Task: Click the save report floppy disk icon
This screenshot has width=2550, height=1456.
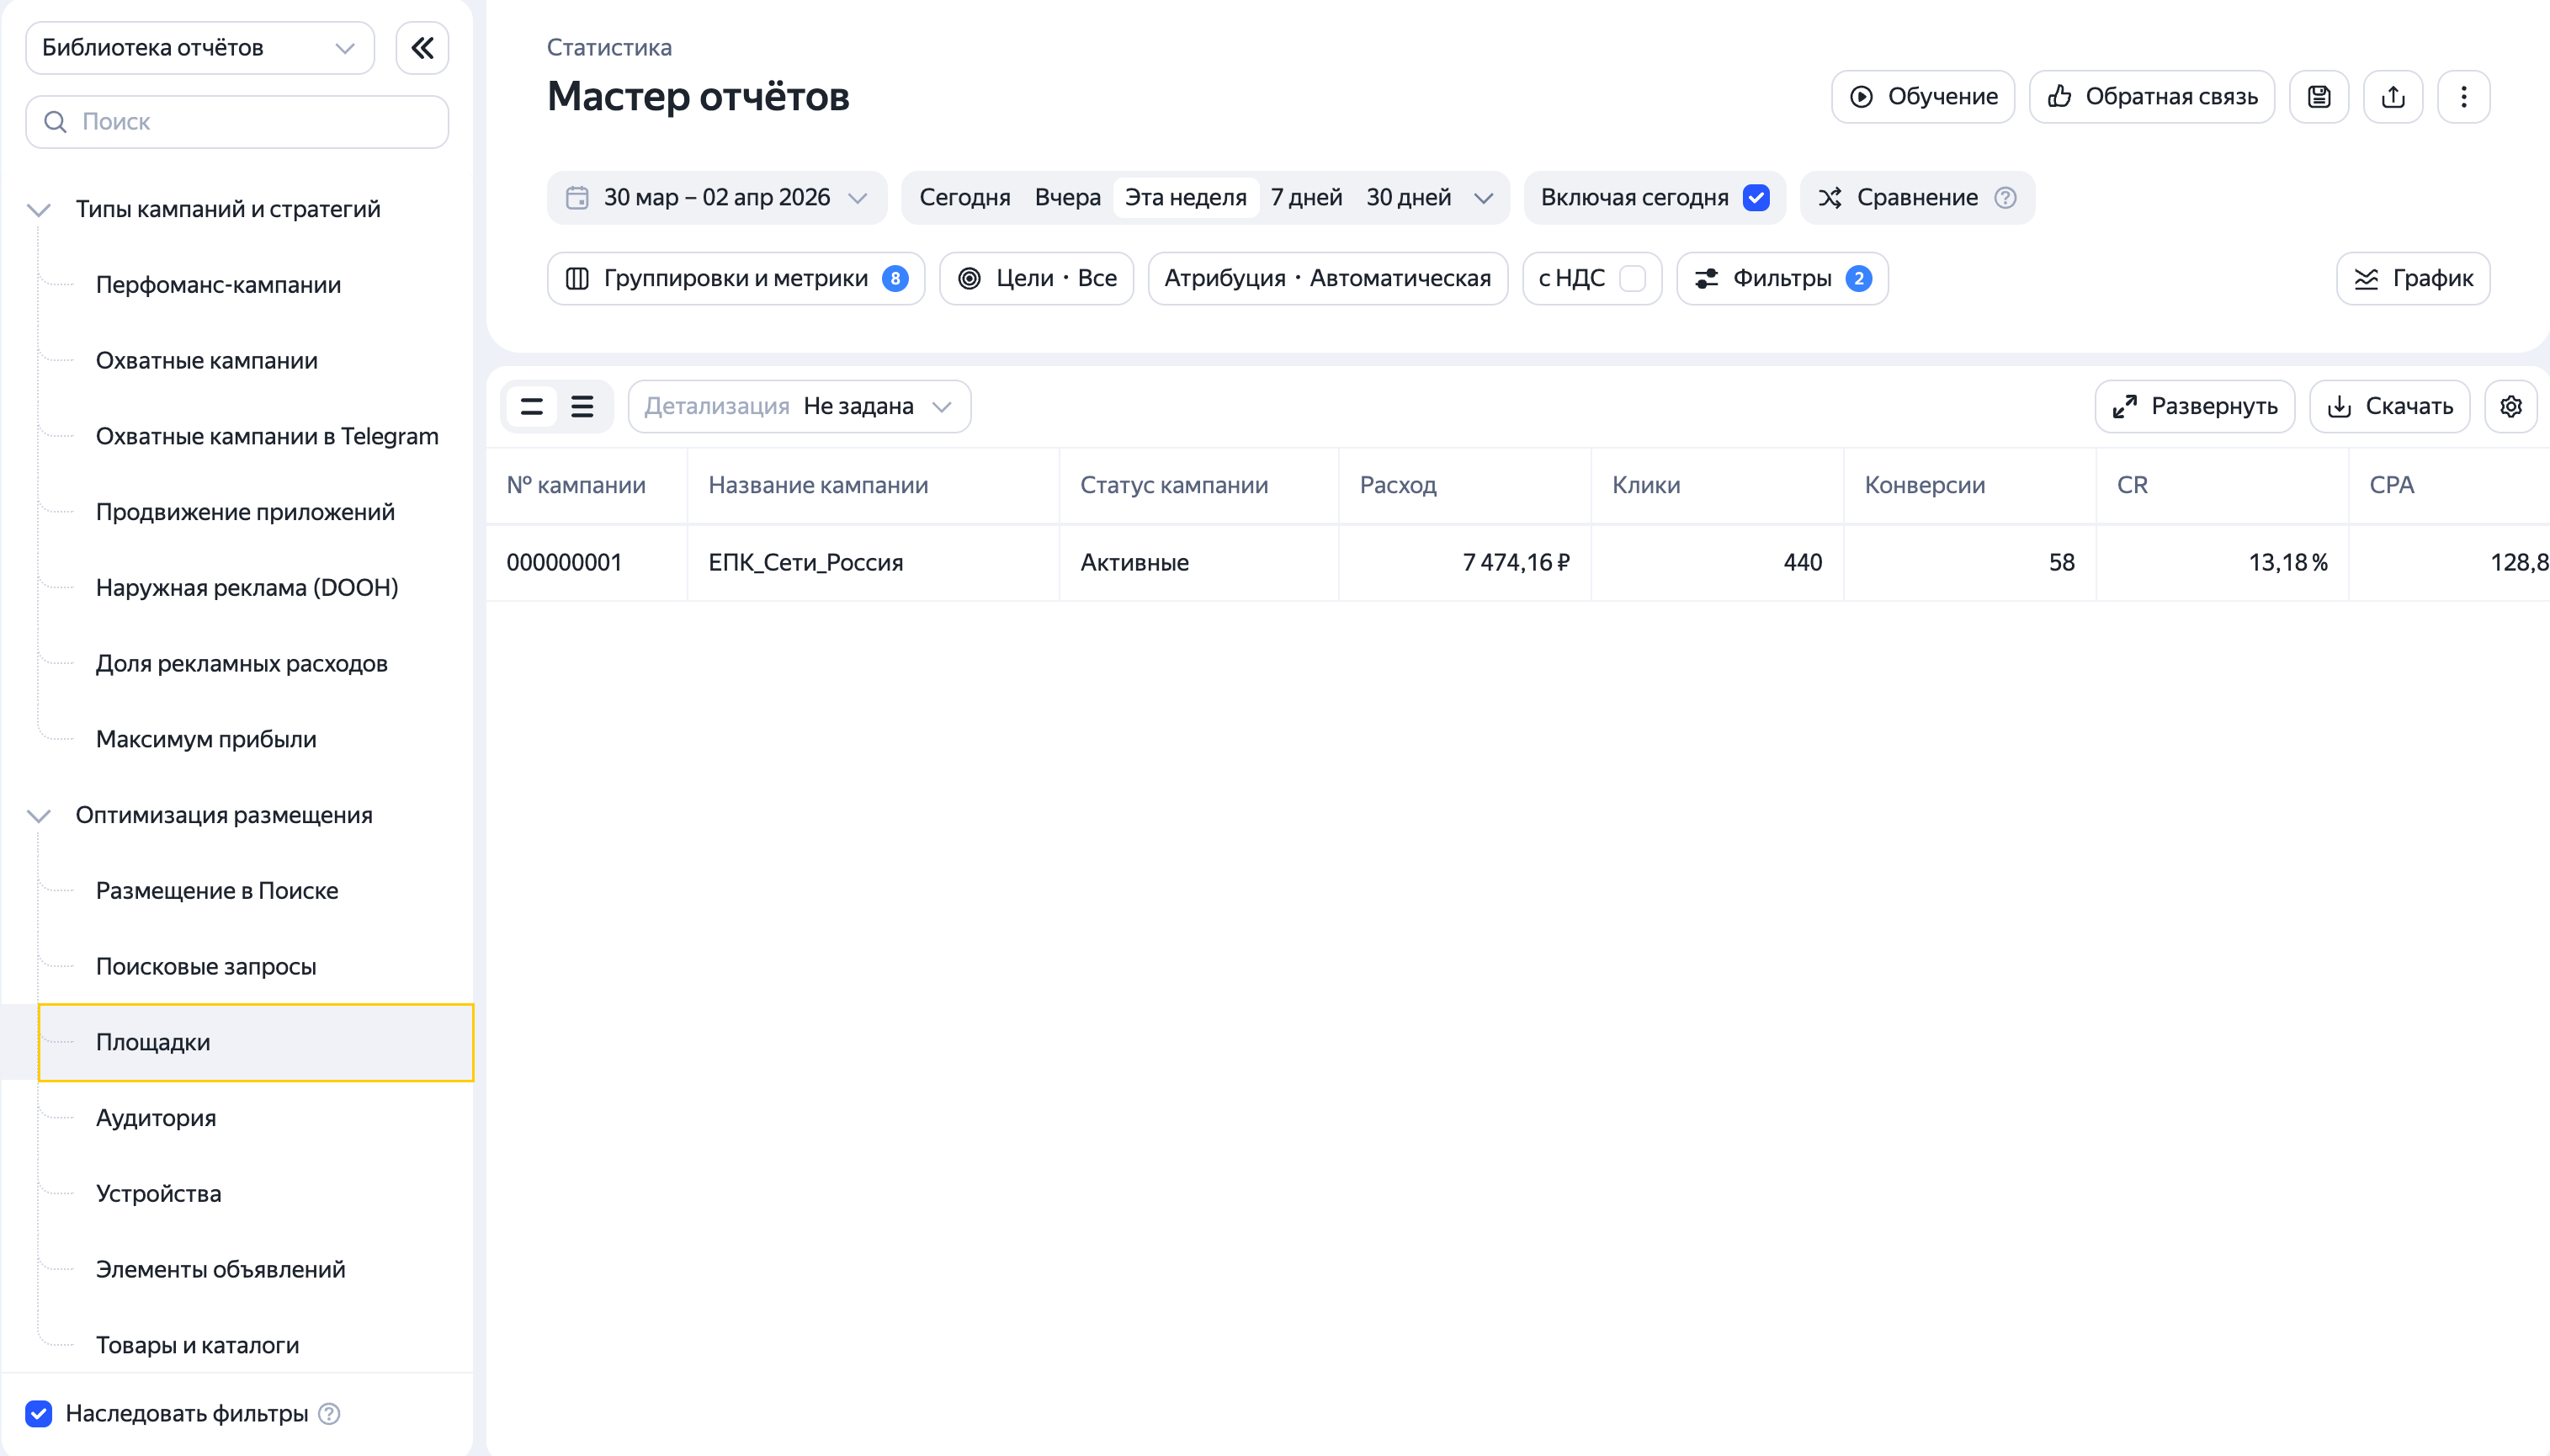Action: click(x=2319, y=97)
